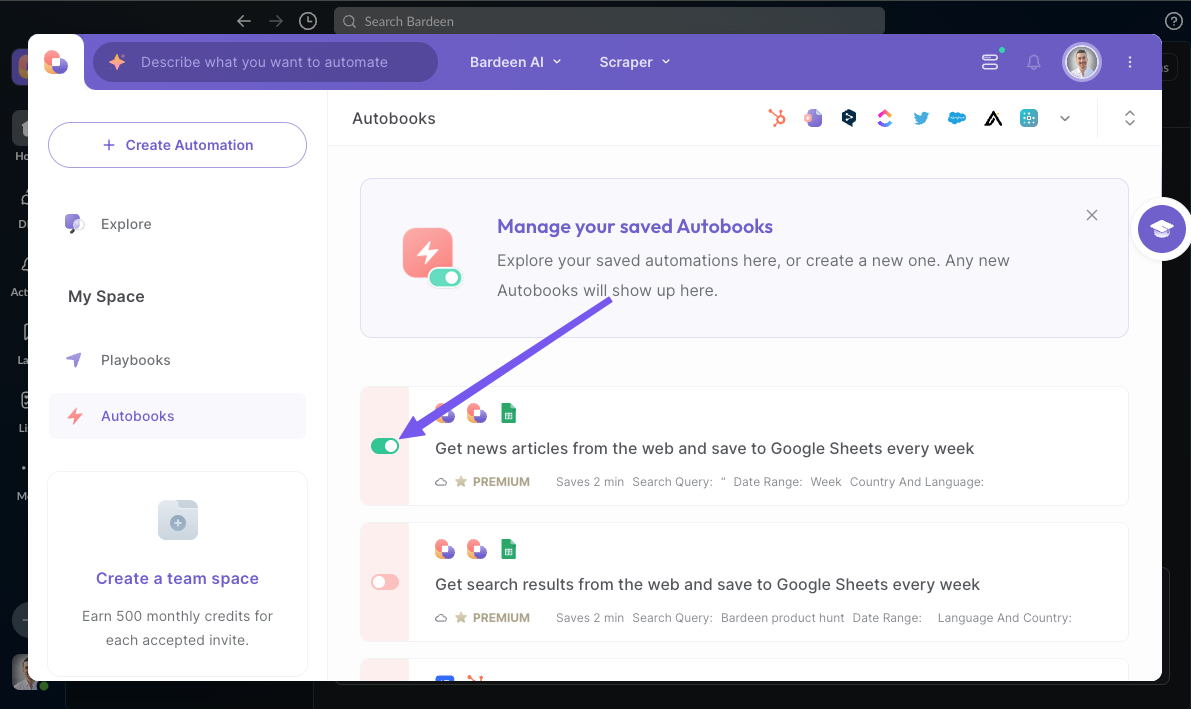
Task: Filter by teal square app icon
Action: click(1028, 119)
